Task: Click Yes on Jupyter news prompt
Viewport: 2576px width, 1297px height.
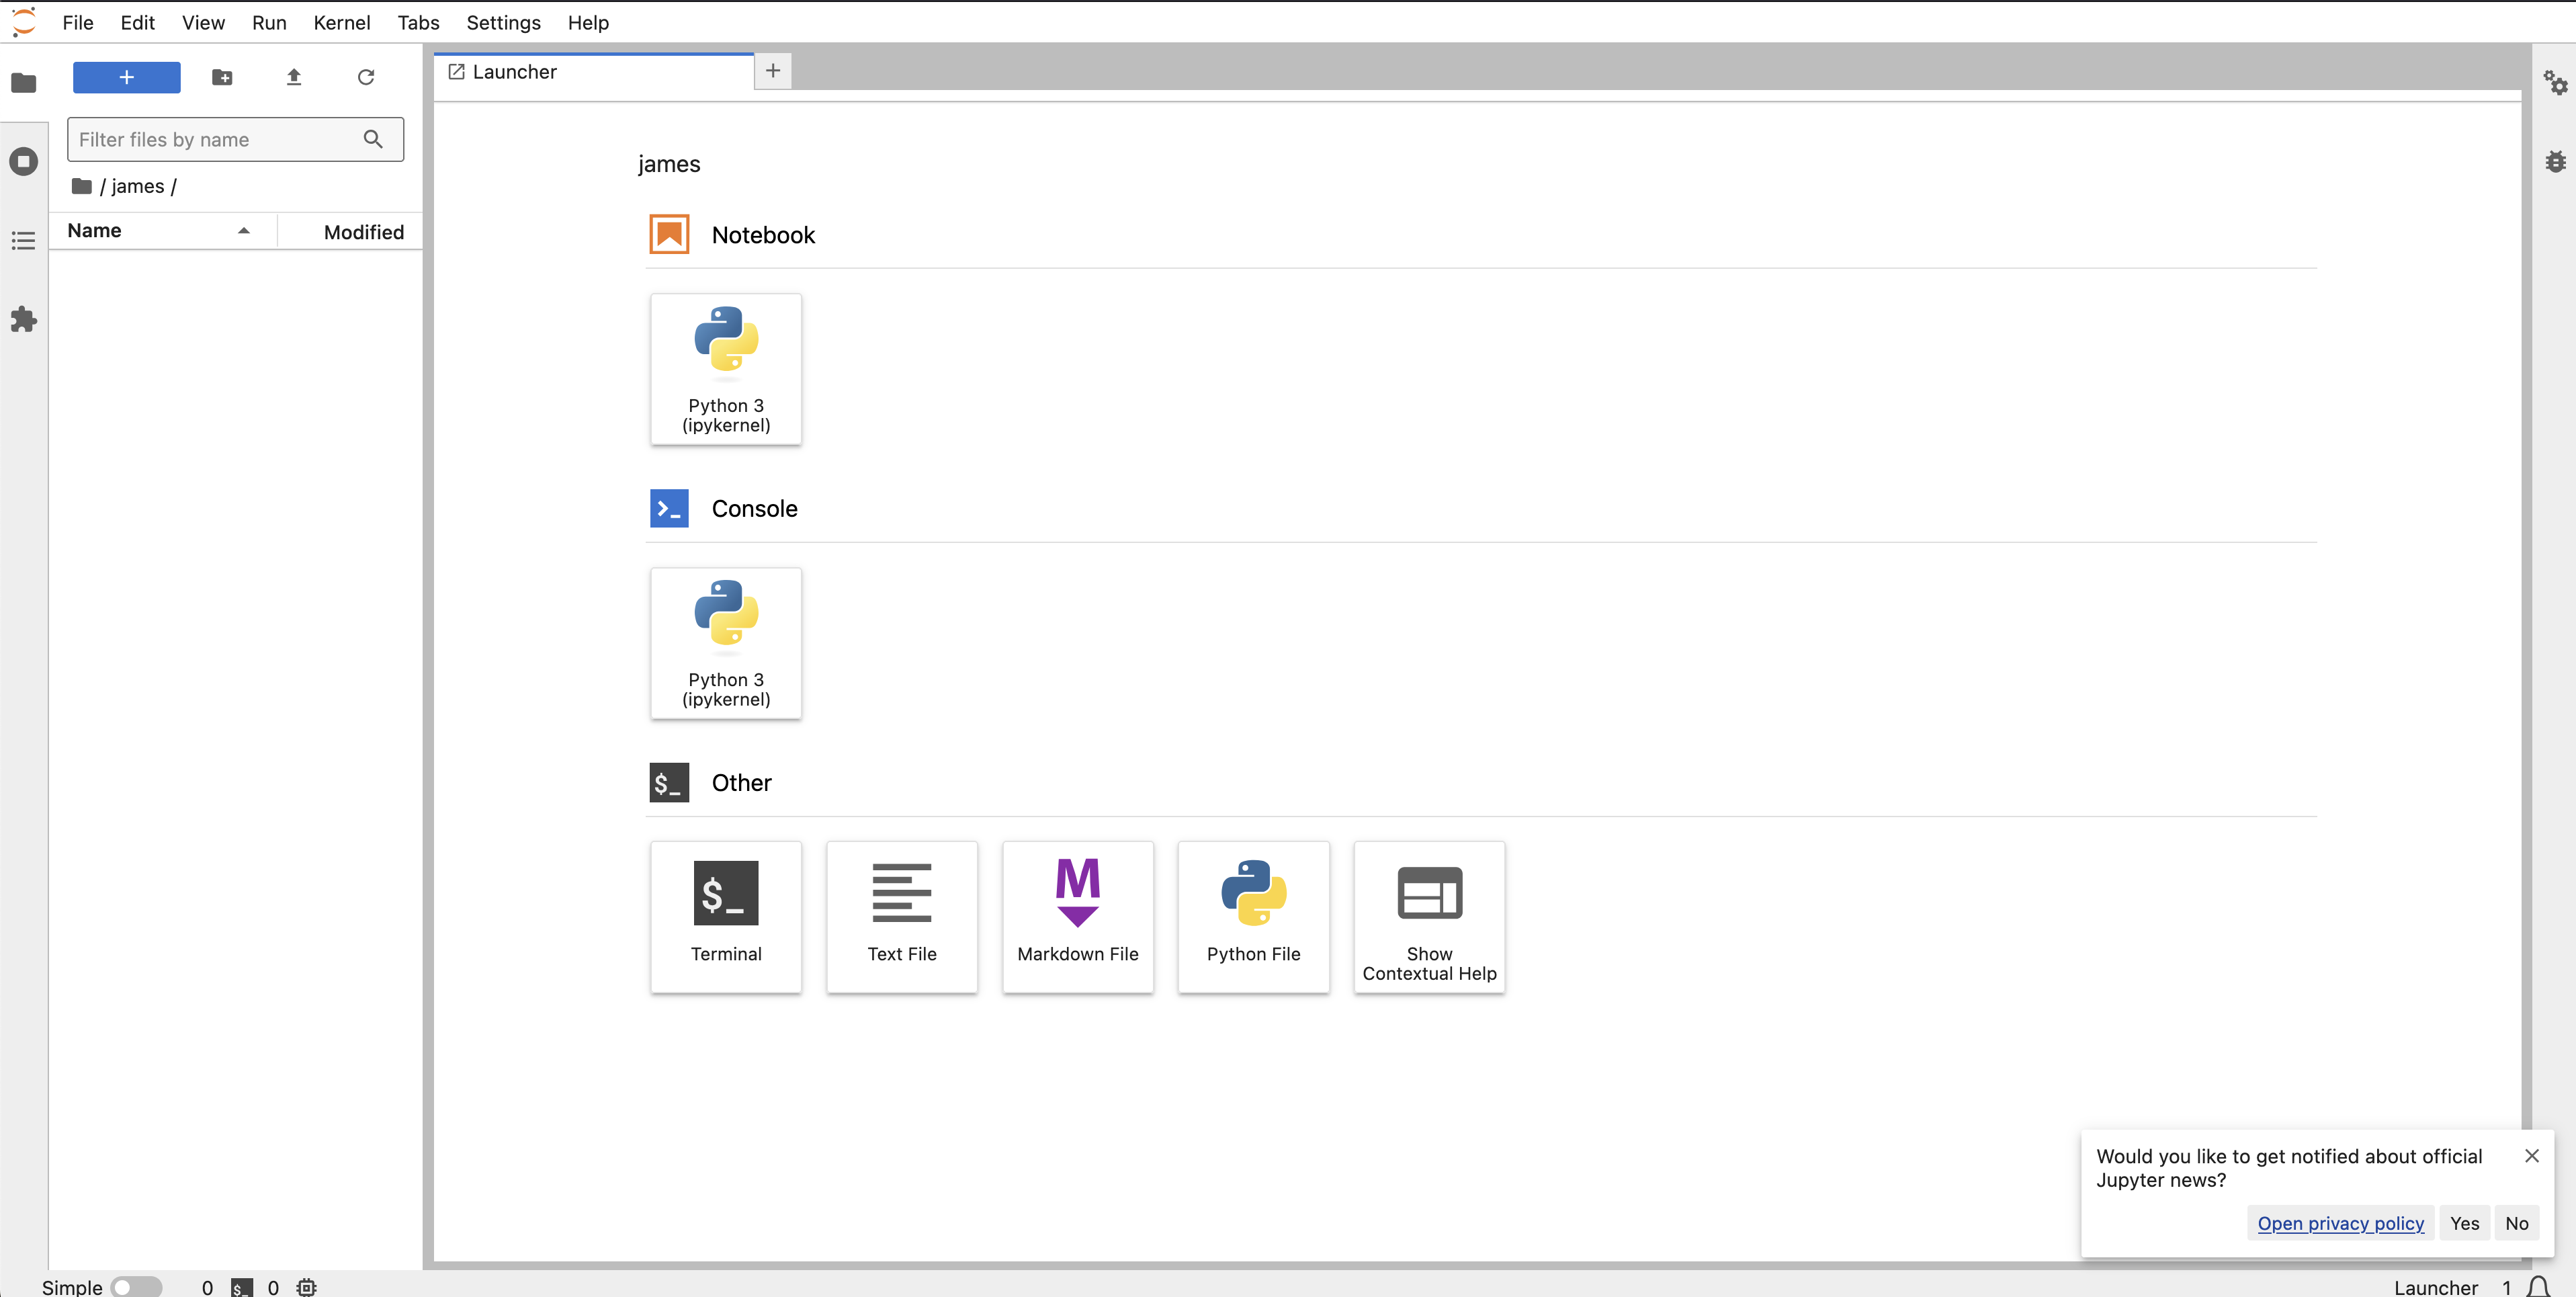Action: coord(2464,1223)
